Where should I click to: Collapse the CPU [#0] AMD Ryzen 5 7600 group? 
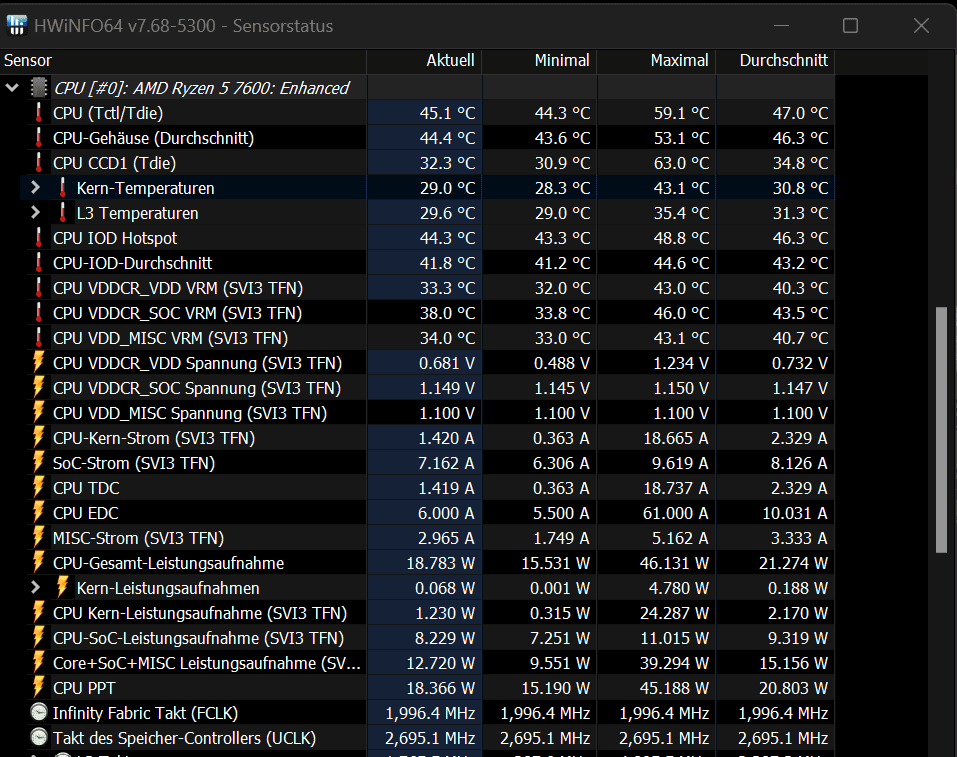(x=12, y=88)
